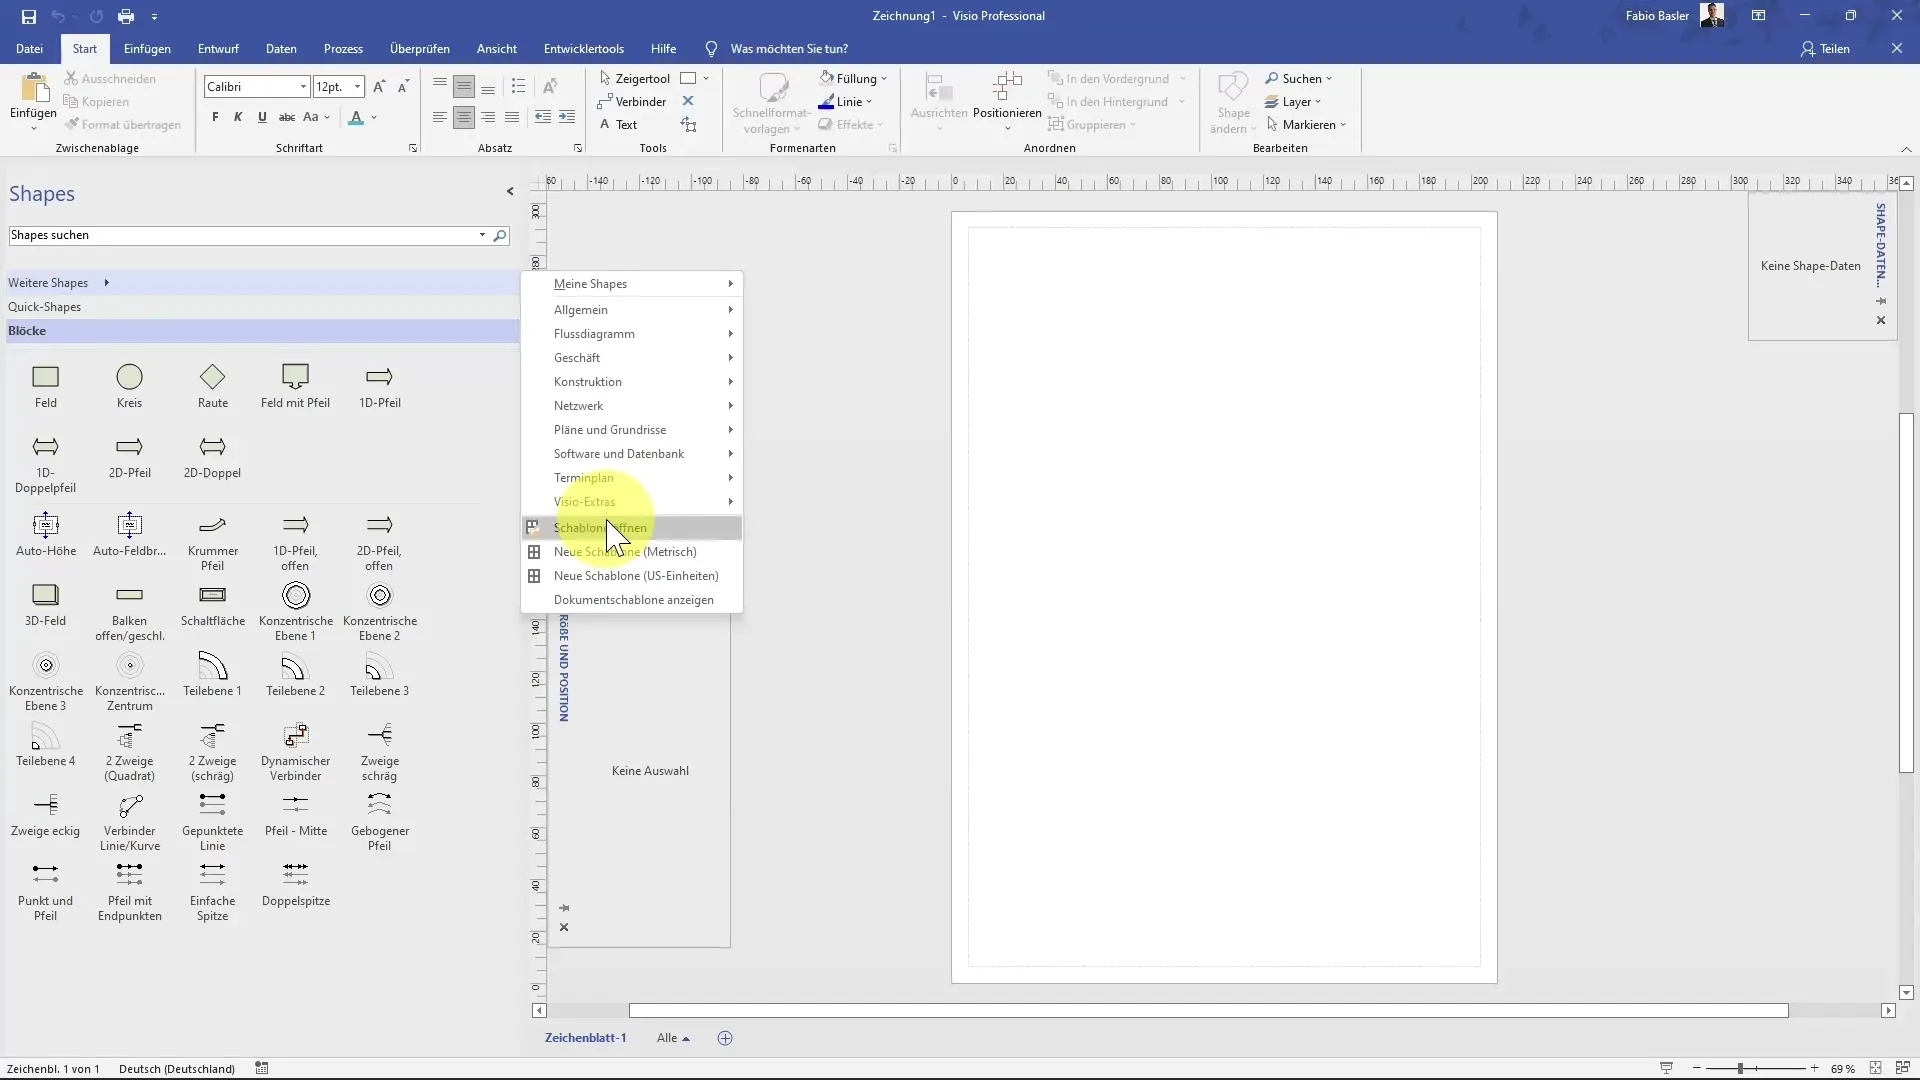The height and width of the screenshot is (1080, 1920).
Task: Select the Feld shape in Blöcke stencil
Action: pos(46,387)
